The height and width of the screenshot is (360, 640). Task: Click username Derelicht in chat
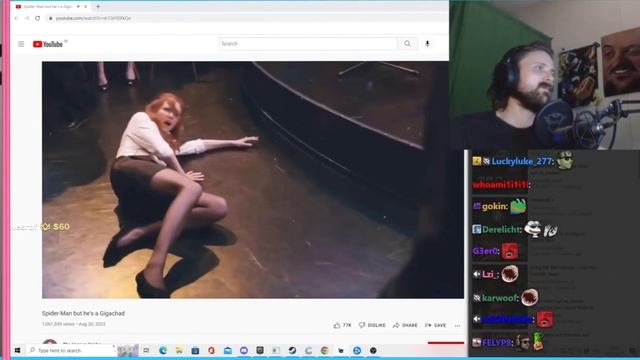(x=502, y=229)
